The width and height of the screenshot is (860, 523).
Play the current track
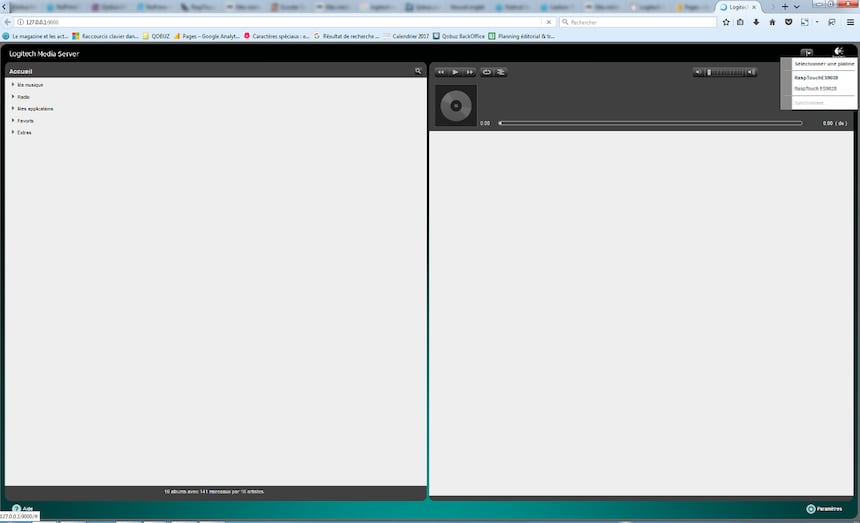455,72
